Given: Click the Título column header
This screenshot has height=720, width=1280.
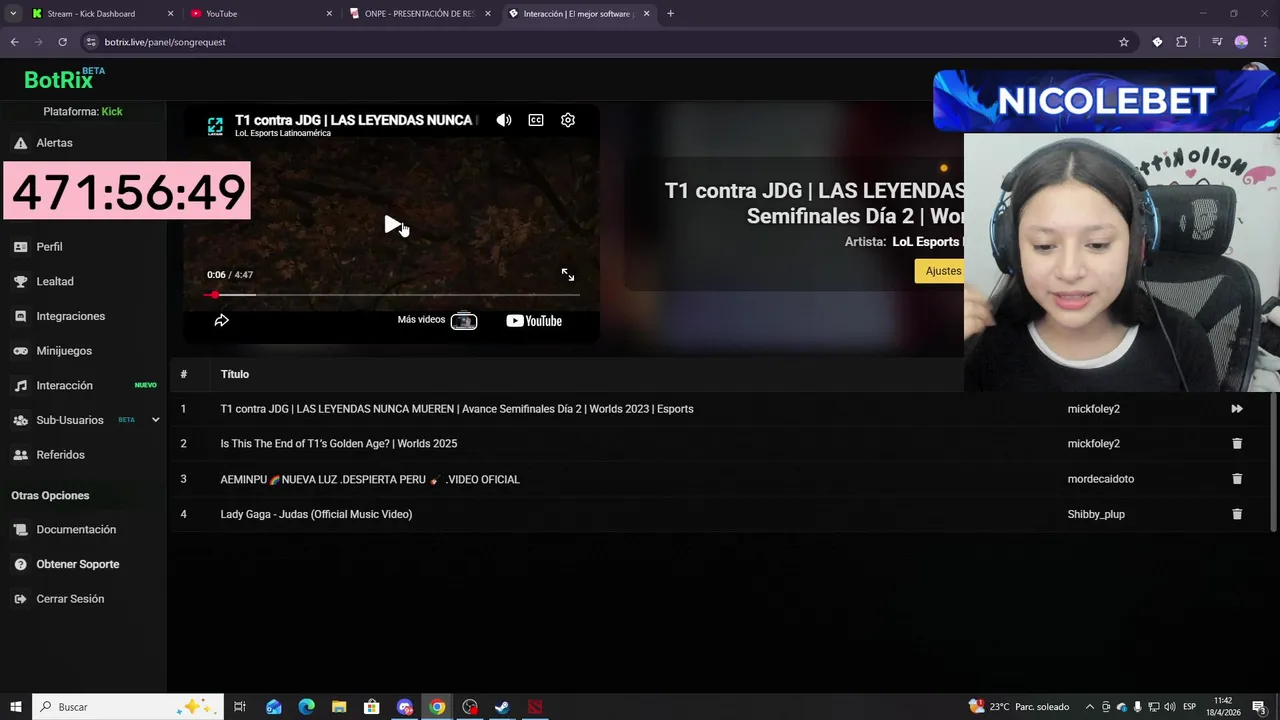Looking at the screenshot, I should (235, 374).
